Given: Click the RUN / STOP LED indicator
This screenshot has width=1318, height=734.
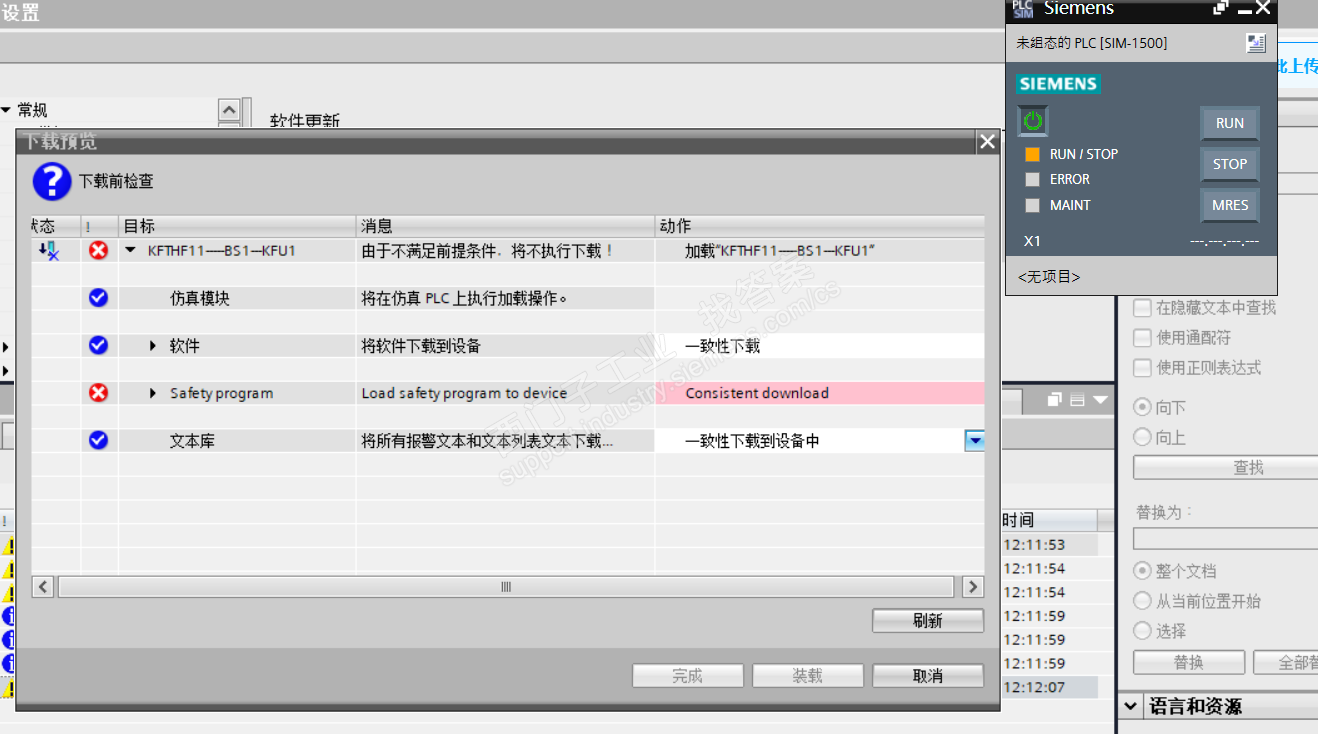Looking at the screenshot, I should pyautogui.click(x=1033, y=154).
